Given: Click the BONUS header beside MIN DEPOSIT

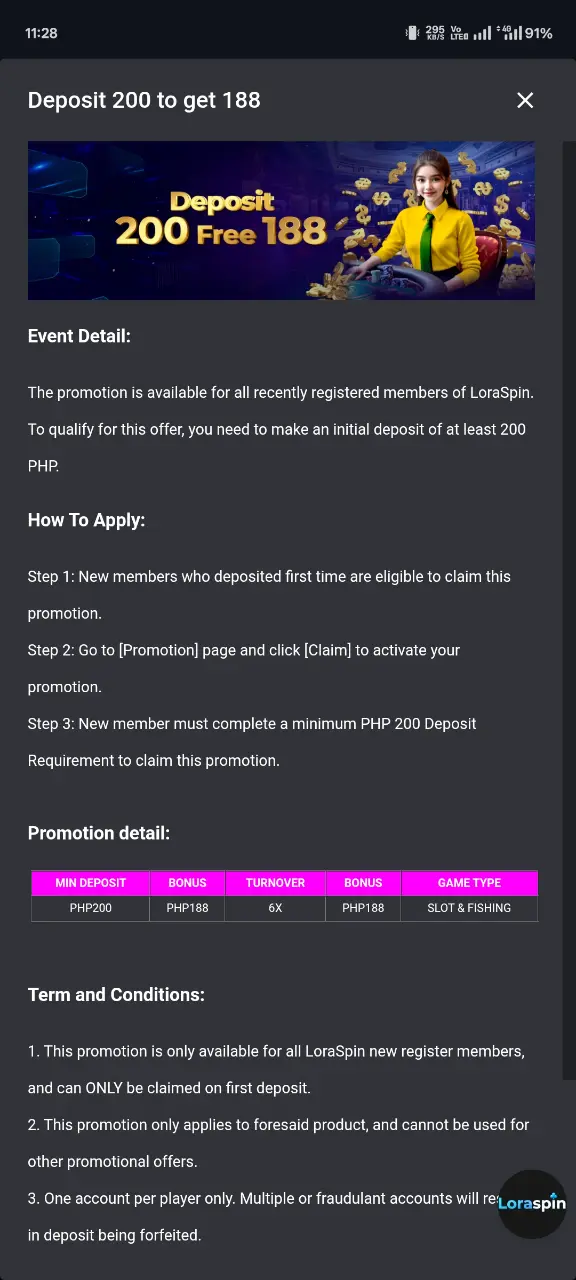Looking at the screenshot, I should [187, 883].
